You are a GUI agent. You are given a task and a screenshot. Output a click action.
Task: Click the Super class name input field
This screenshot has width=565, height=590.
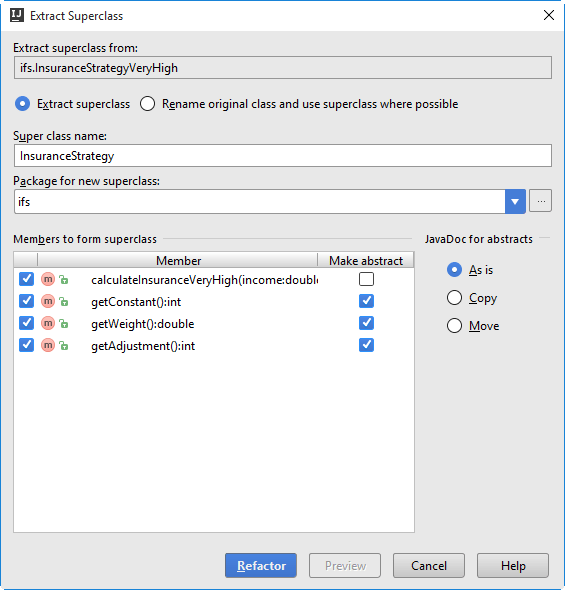tap(283, 156)
